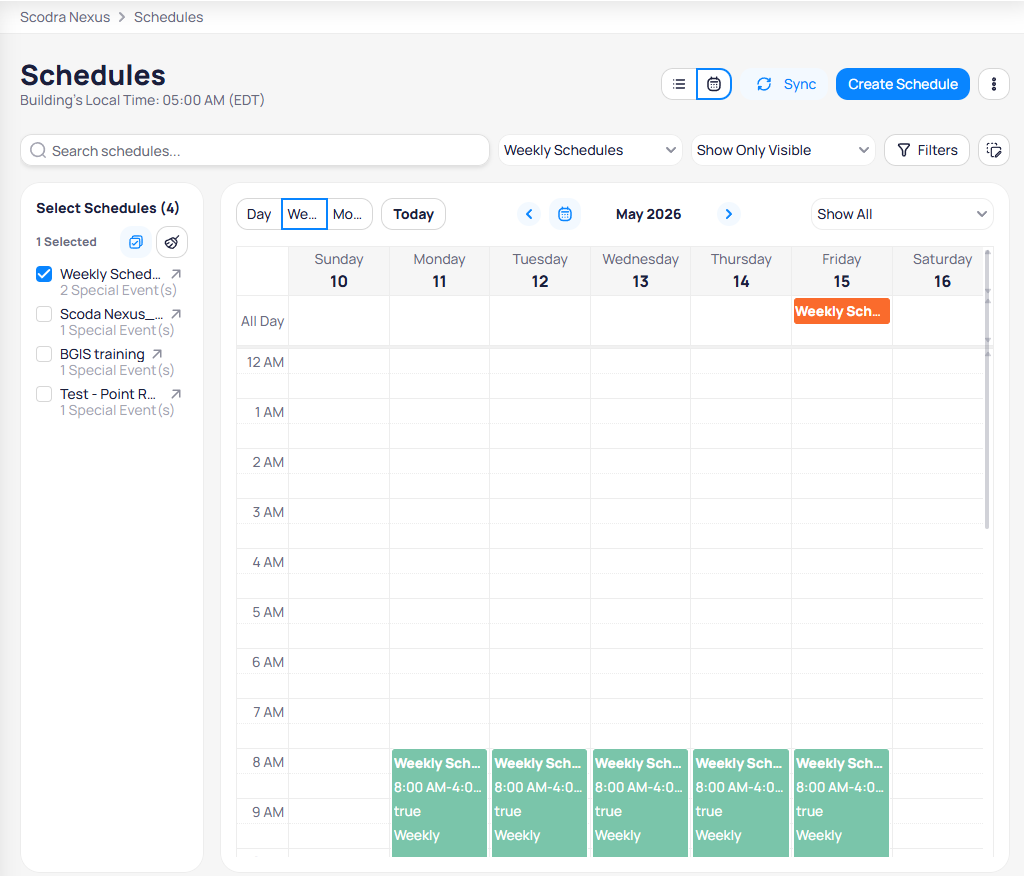1024x876 pixels.
Task: Click Scodra Nexus breadcrumb link
Action: click(x=65, y=17)
